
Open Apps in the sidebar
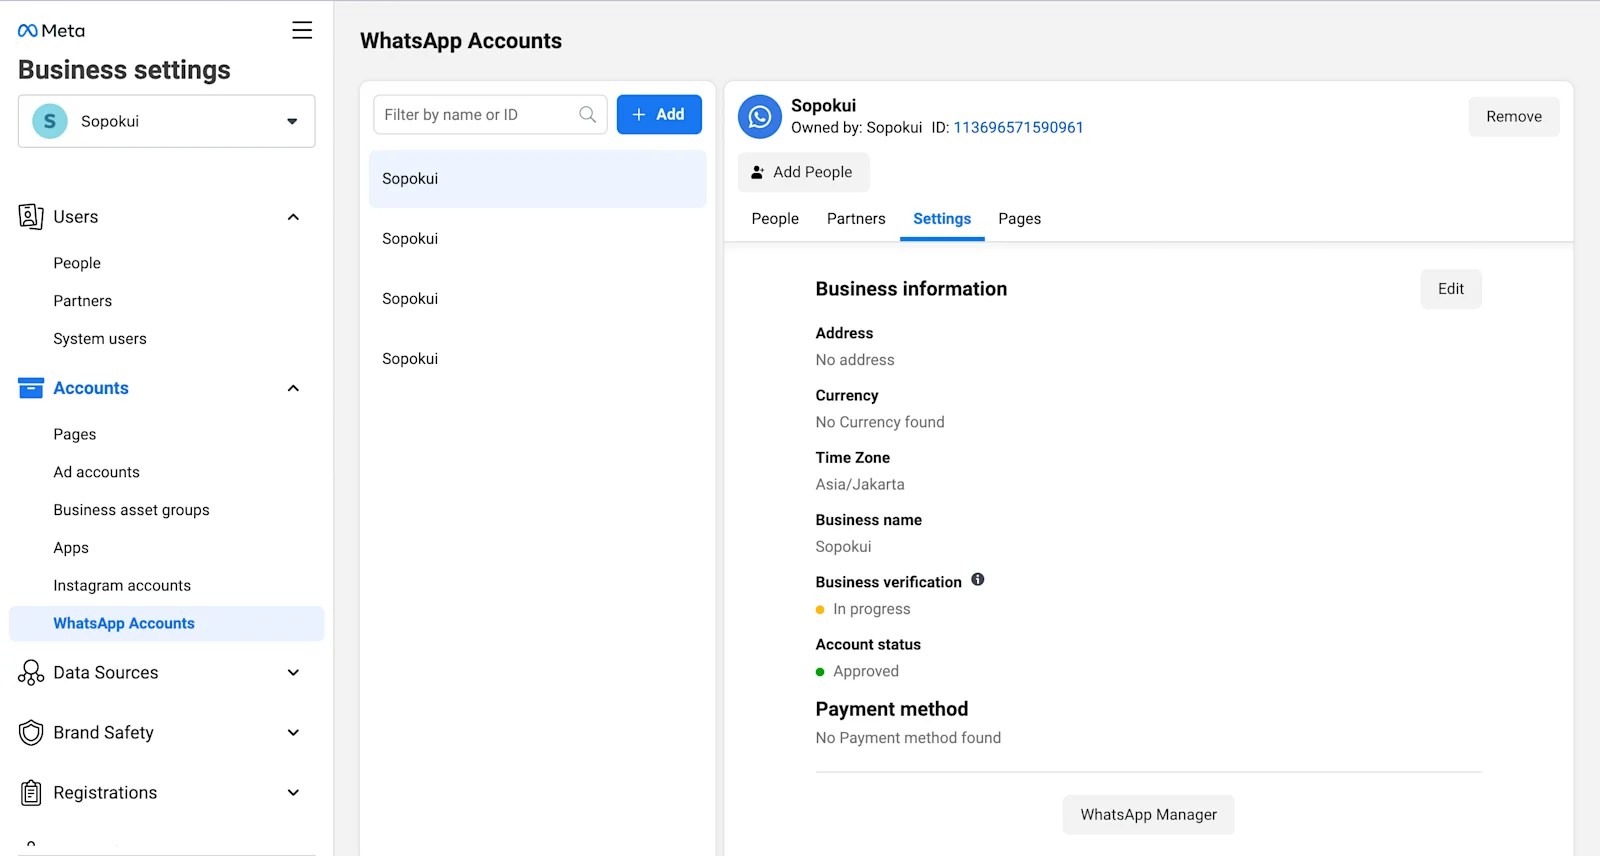(71, 548)
